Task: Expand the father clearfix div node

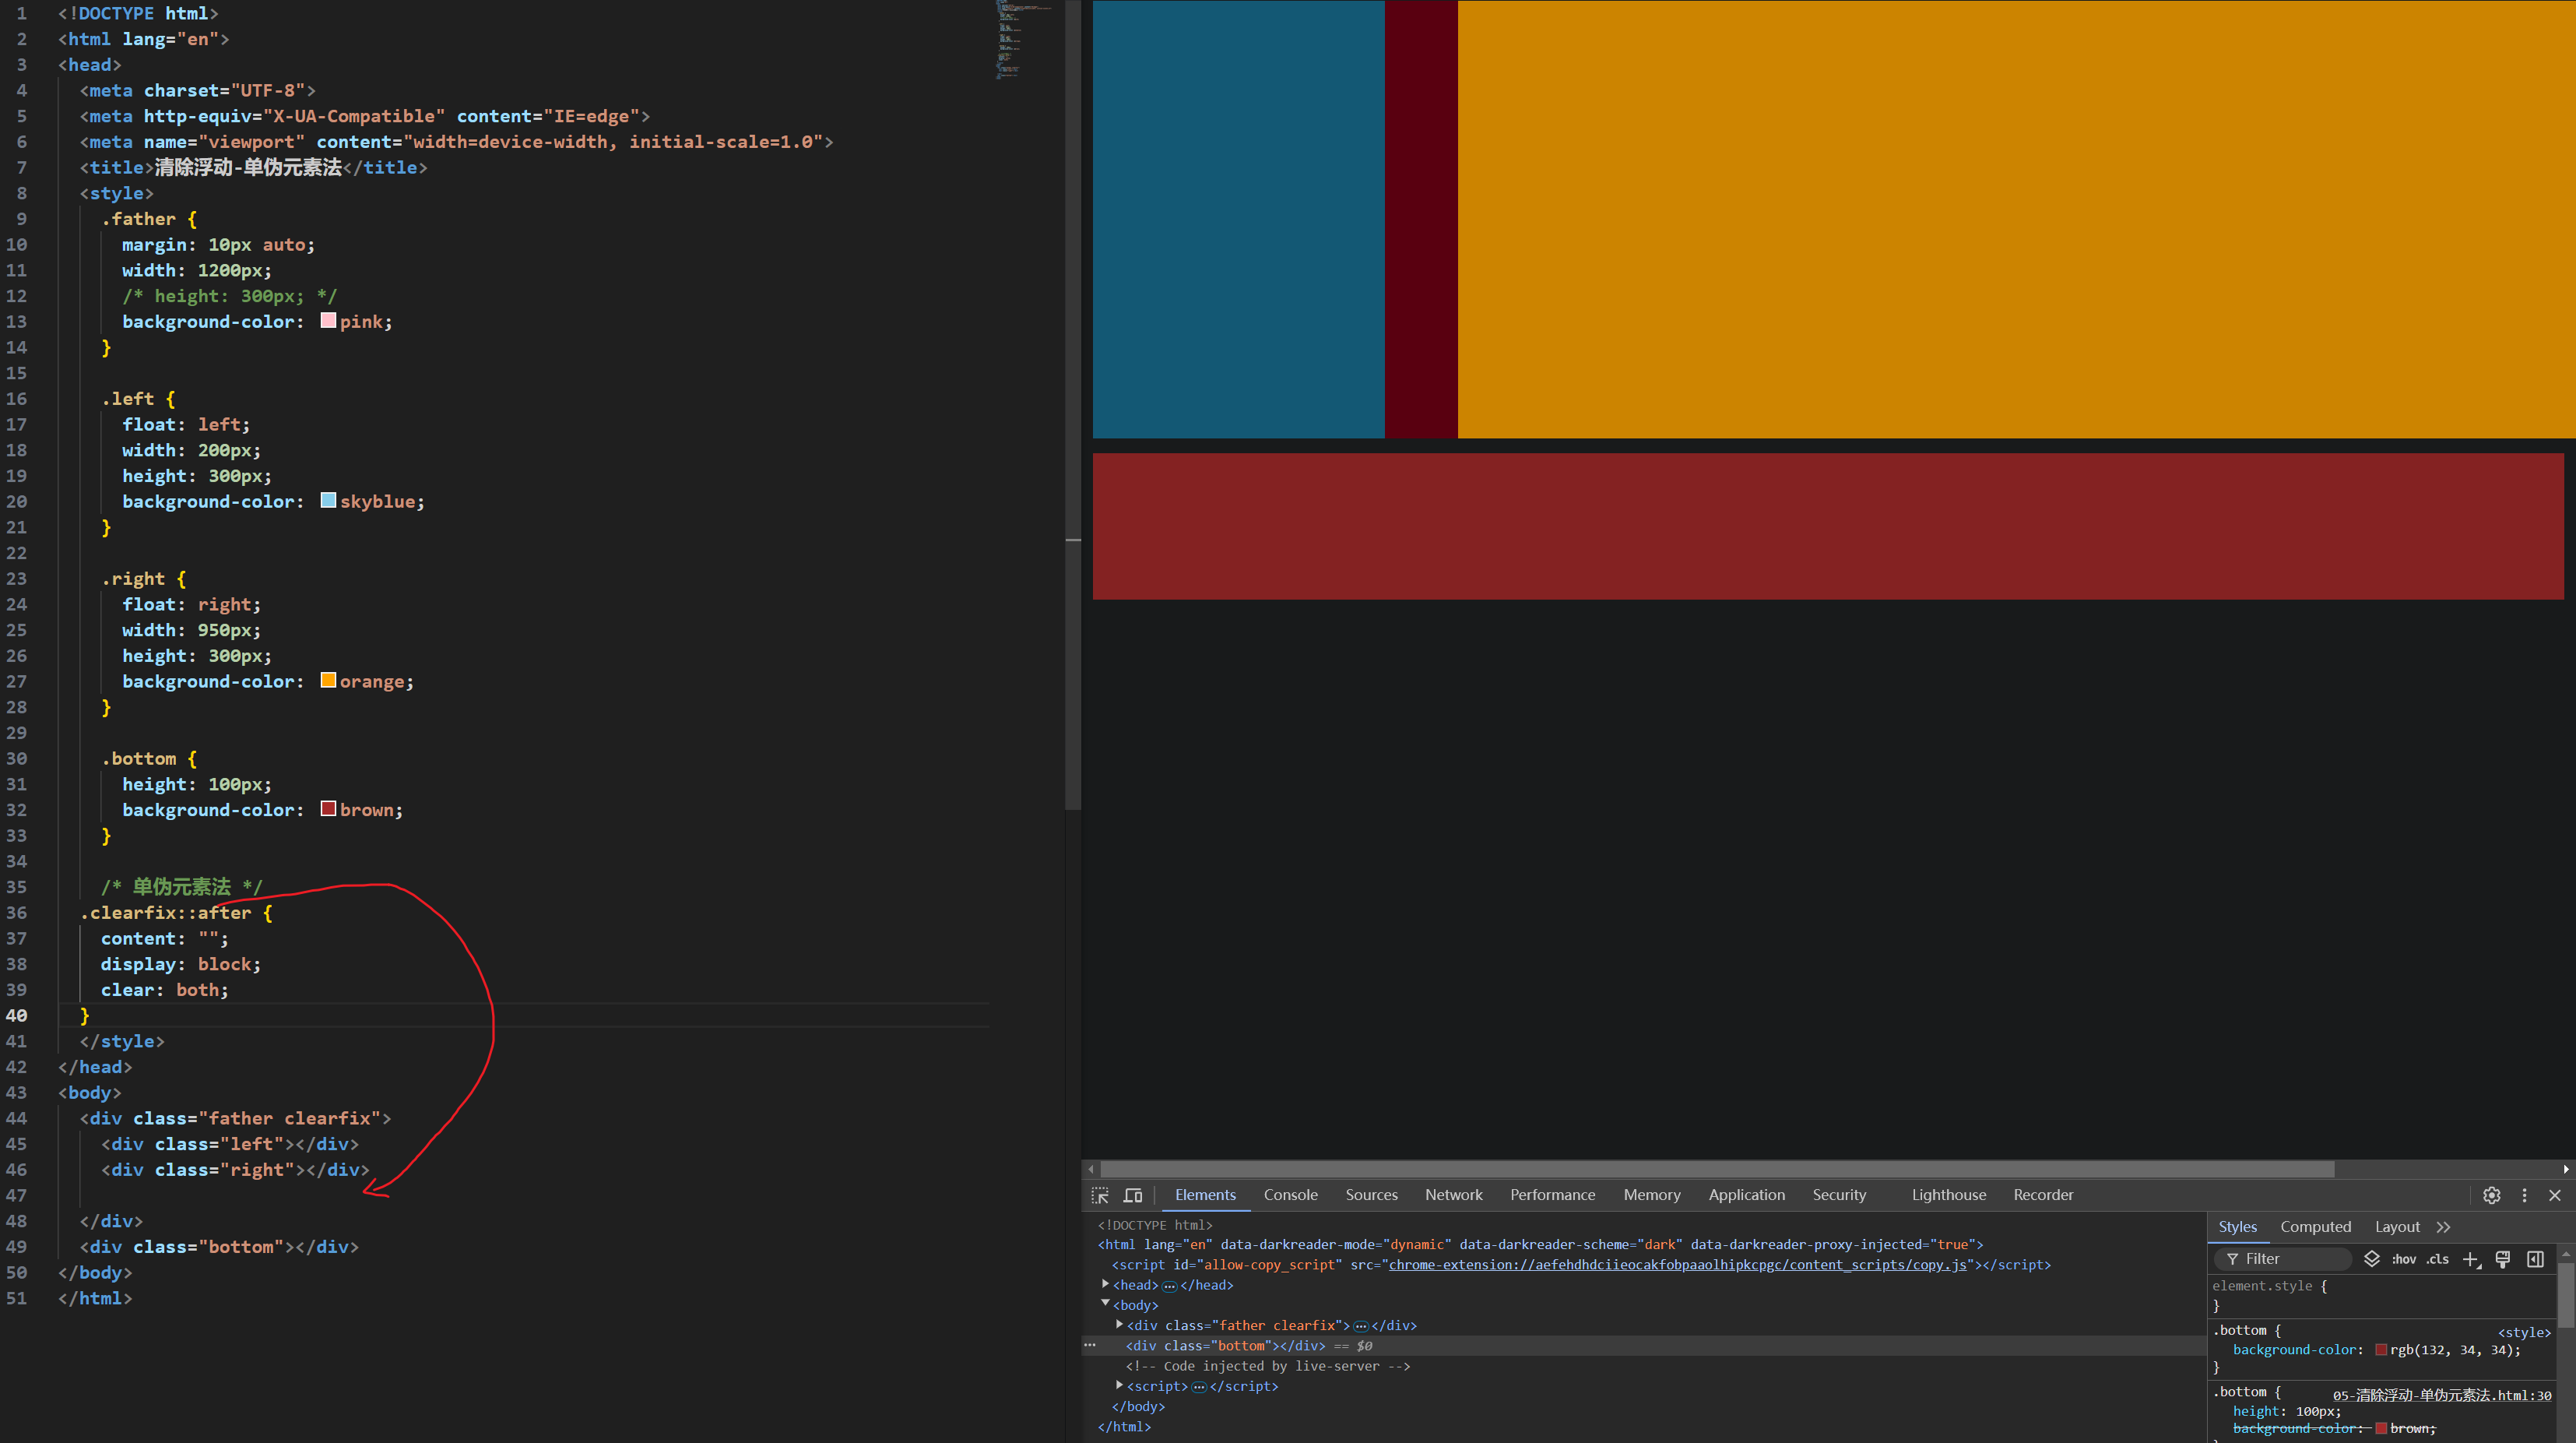Action: [1119, 1325]
